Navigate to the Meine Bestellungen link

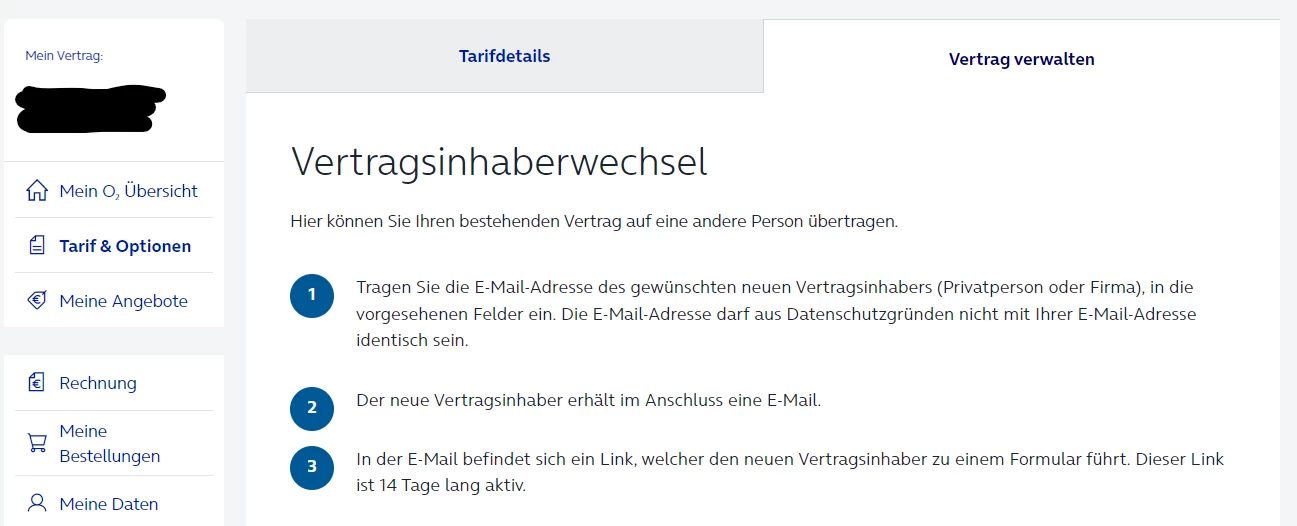pos(109,444)
